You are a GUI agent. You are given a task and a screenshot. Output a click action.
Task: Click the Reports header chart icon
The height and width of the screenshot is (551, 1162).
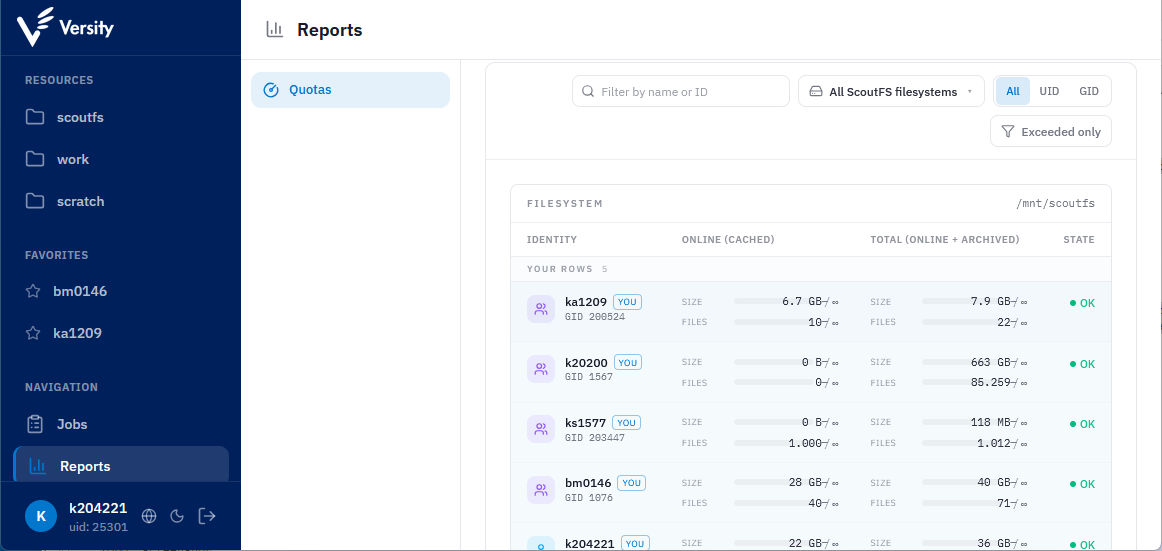[x=275, y=30]
